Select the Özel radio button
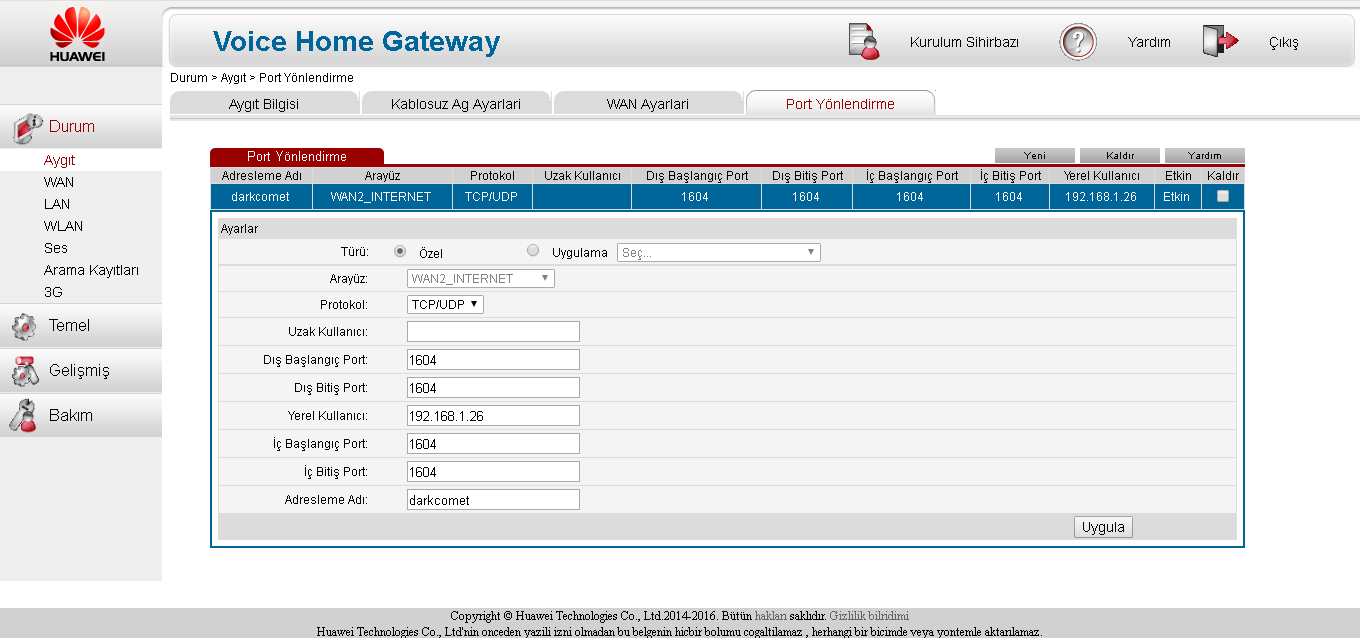The width and height of the screenshot is (1360, 638). [400, 251]
